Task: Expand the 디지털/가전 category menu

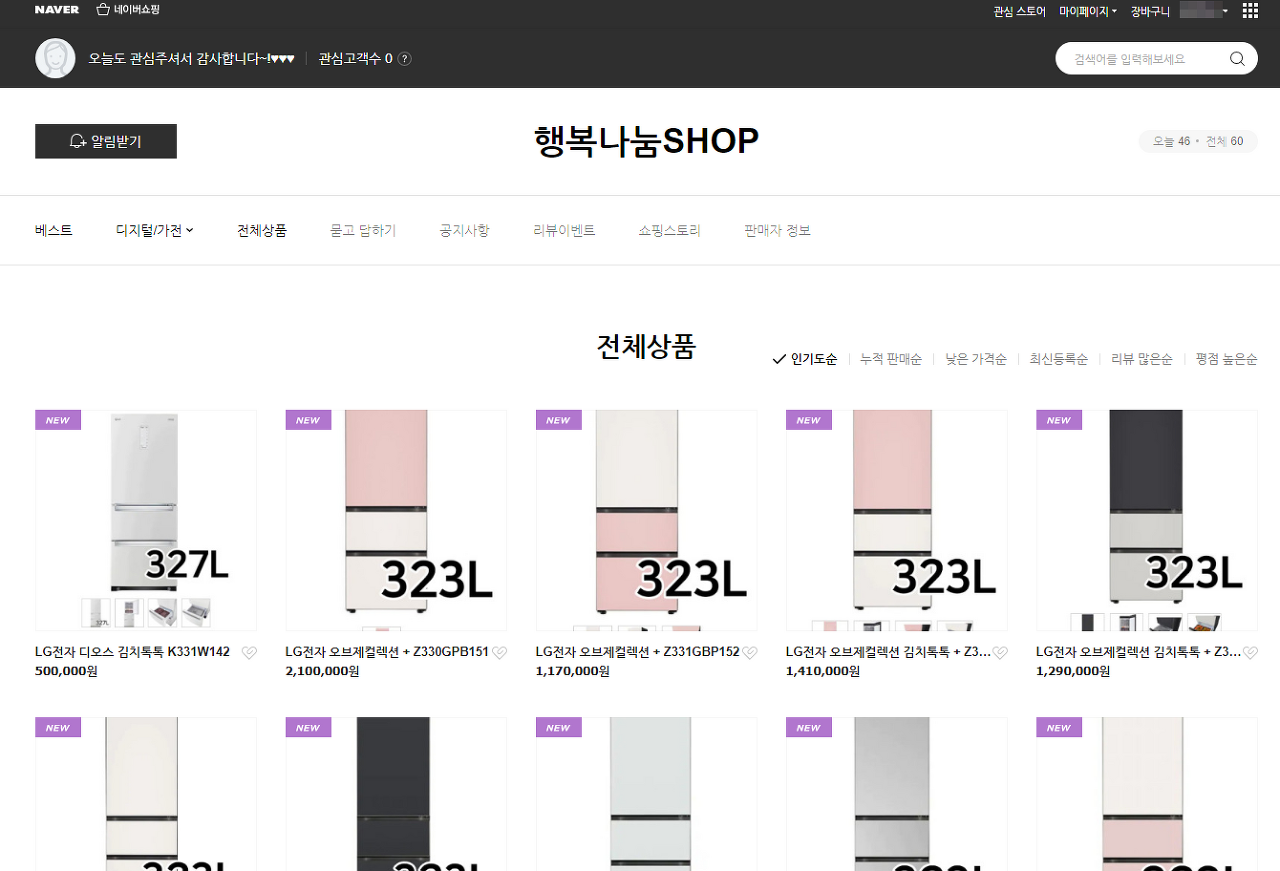Action: pyautogui.click(x=155, y=230)
